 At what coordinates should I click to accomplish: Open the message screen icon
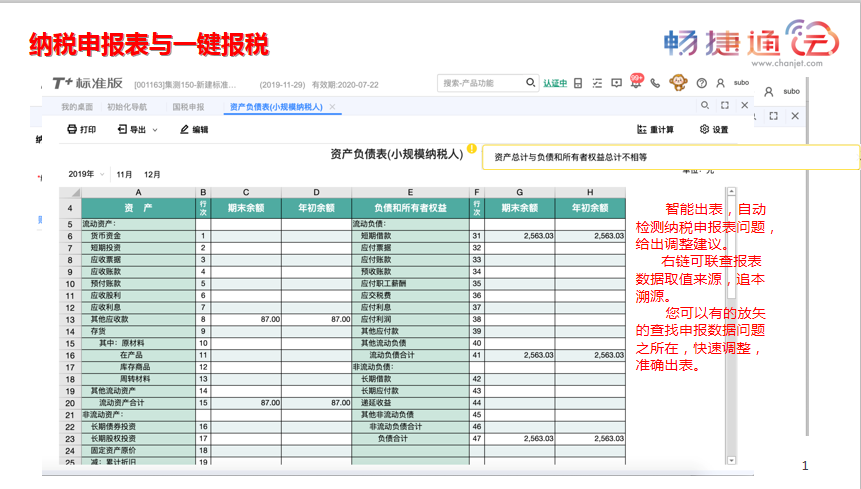pos(617,83)
